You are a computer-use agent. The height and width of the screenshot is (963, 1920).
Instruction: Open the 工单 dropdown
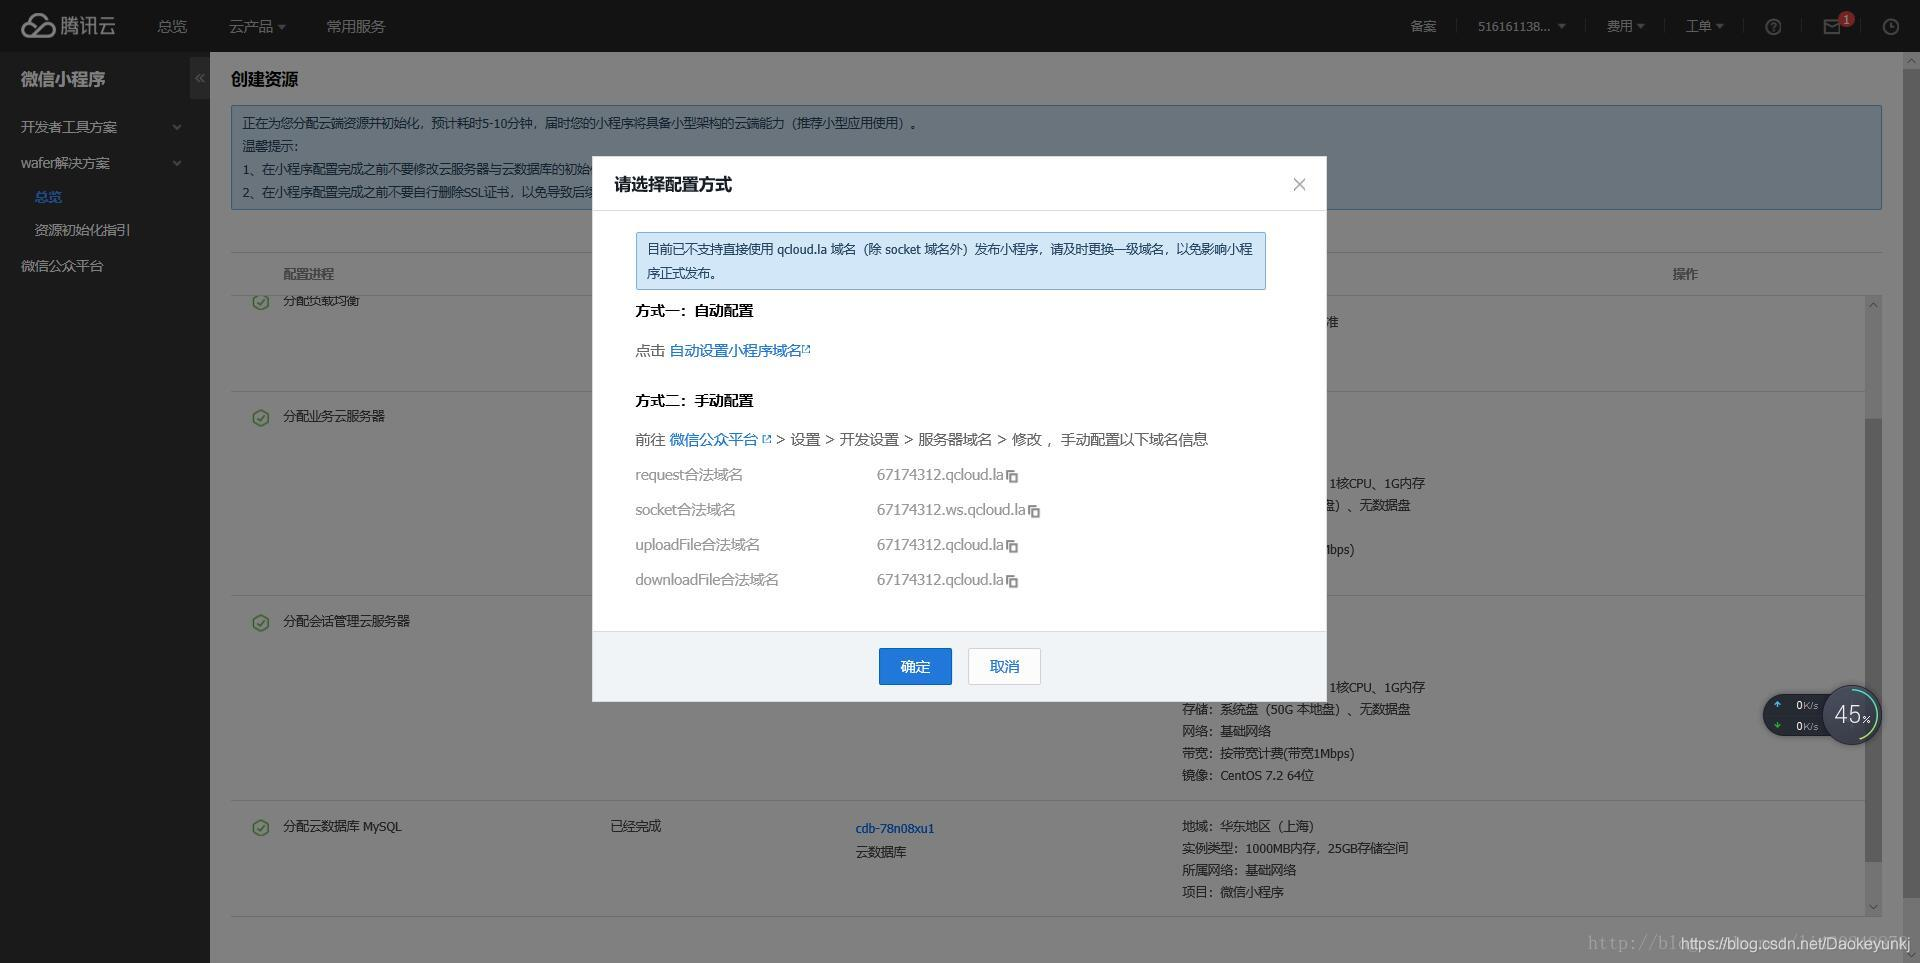(x=1704, y=27)
